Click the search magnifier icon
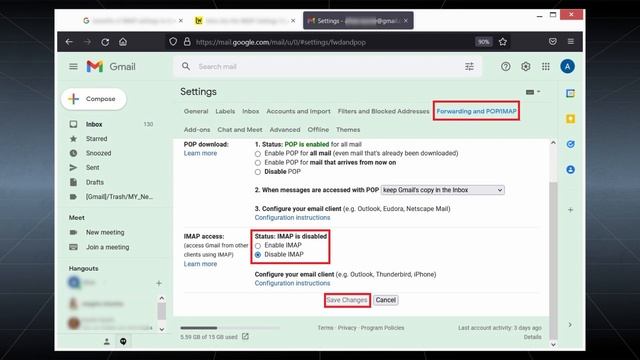Screen dimensions: 640x360 point(186,66)
